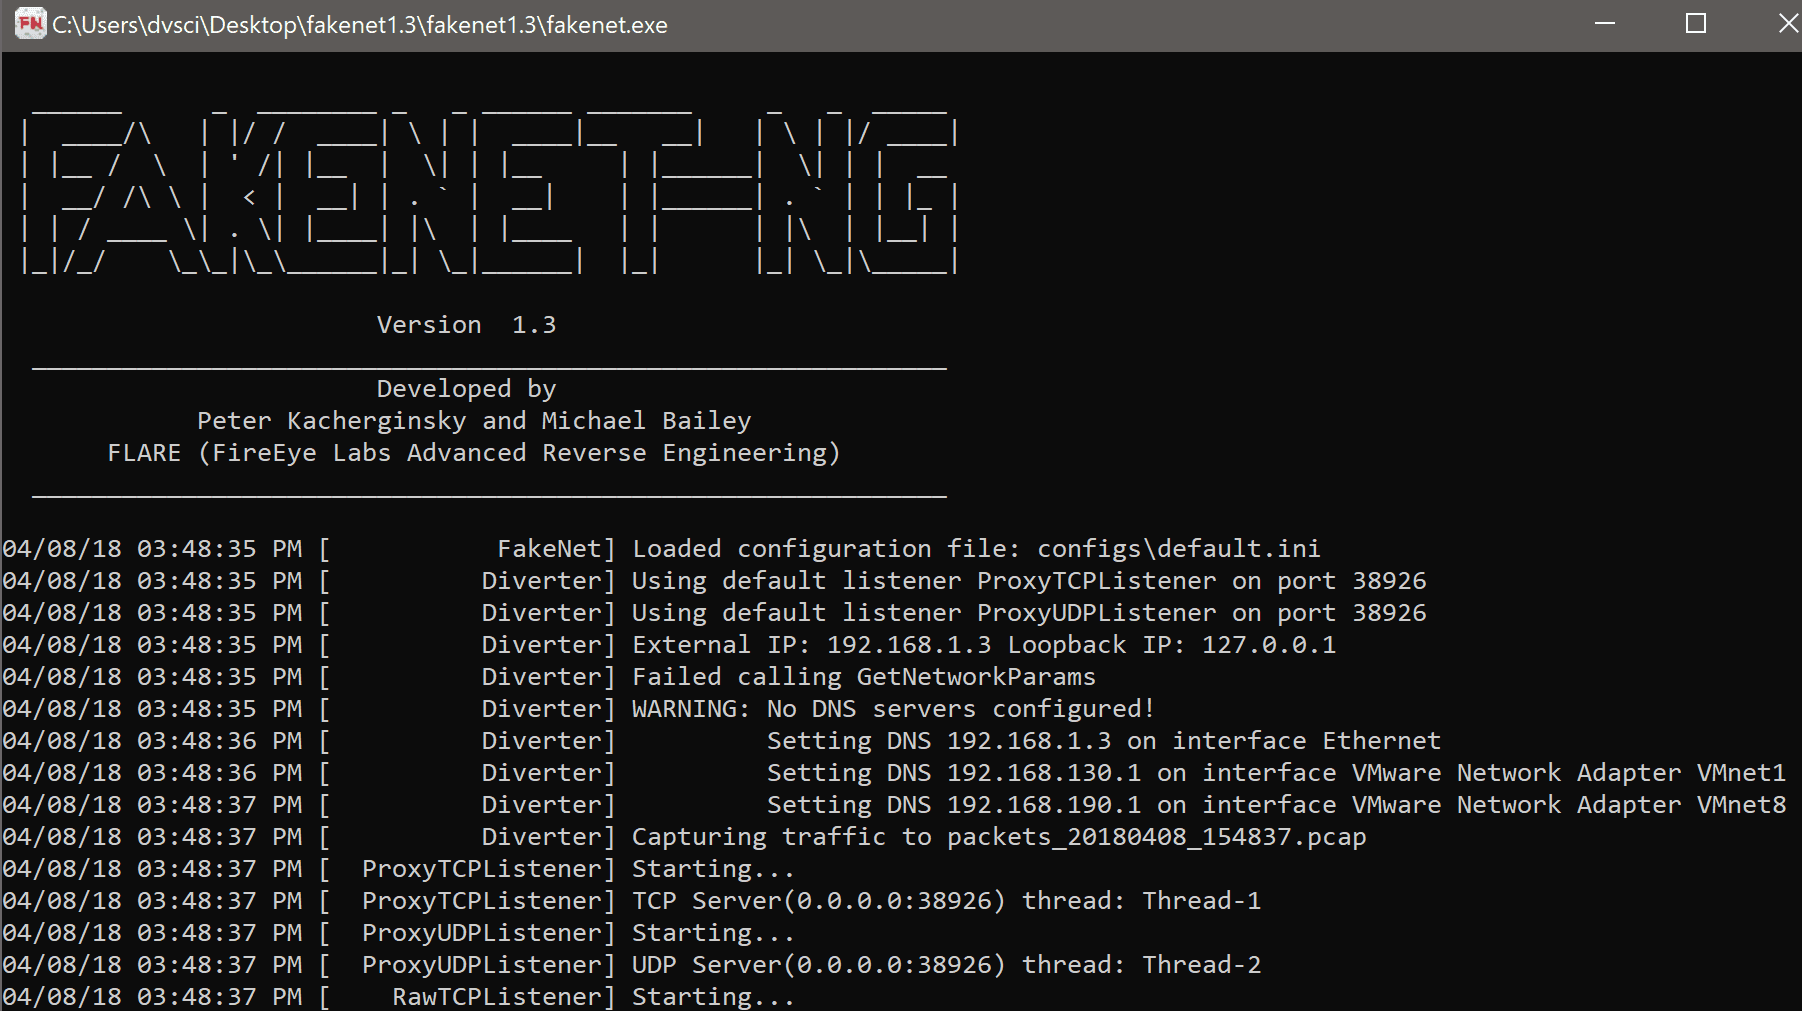This screenshot has height=1011, width=1802.
Task: Click the first ProxyUDPListener Starting... line
Action: point(399,933)
